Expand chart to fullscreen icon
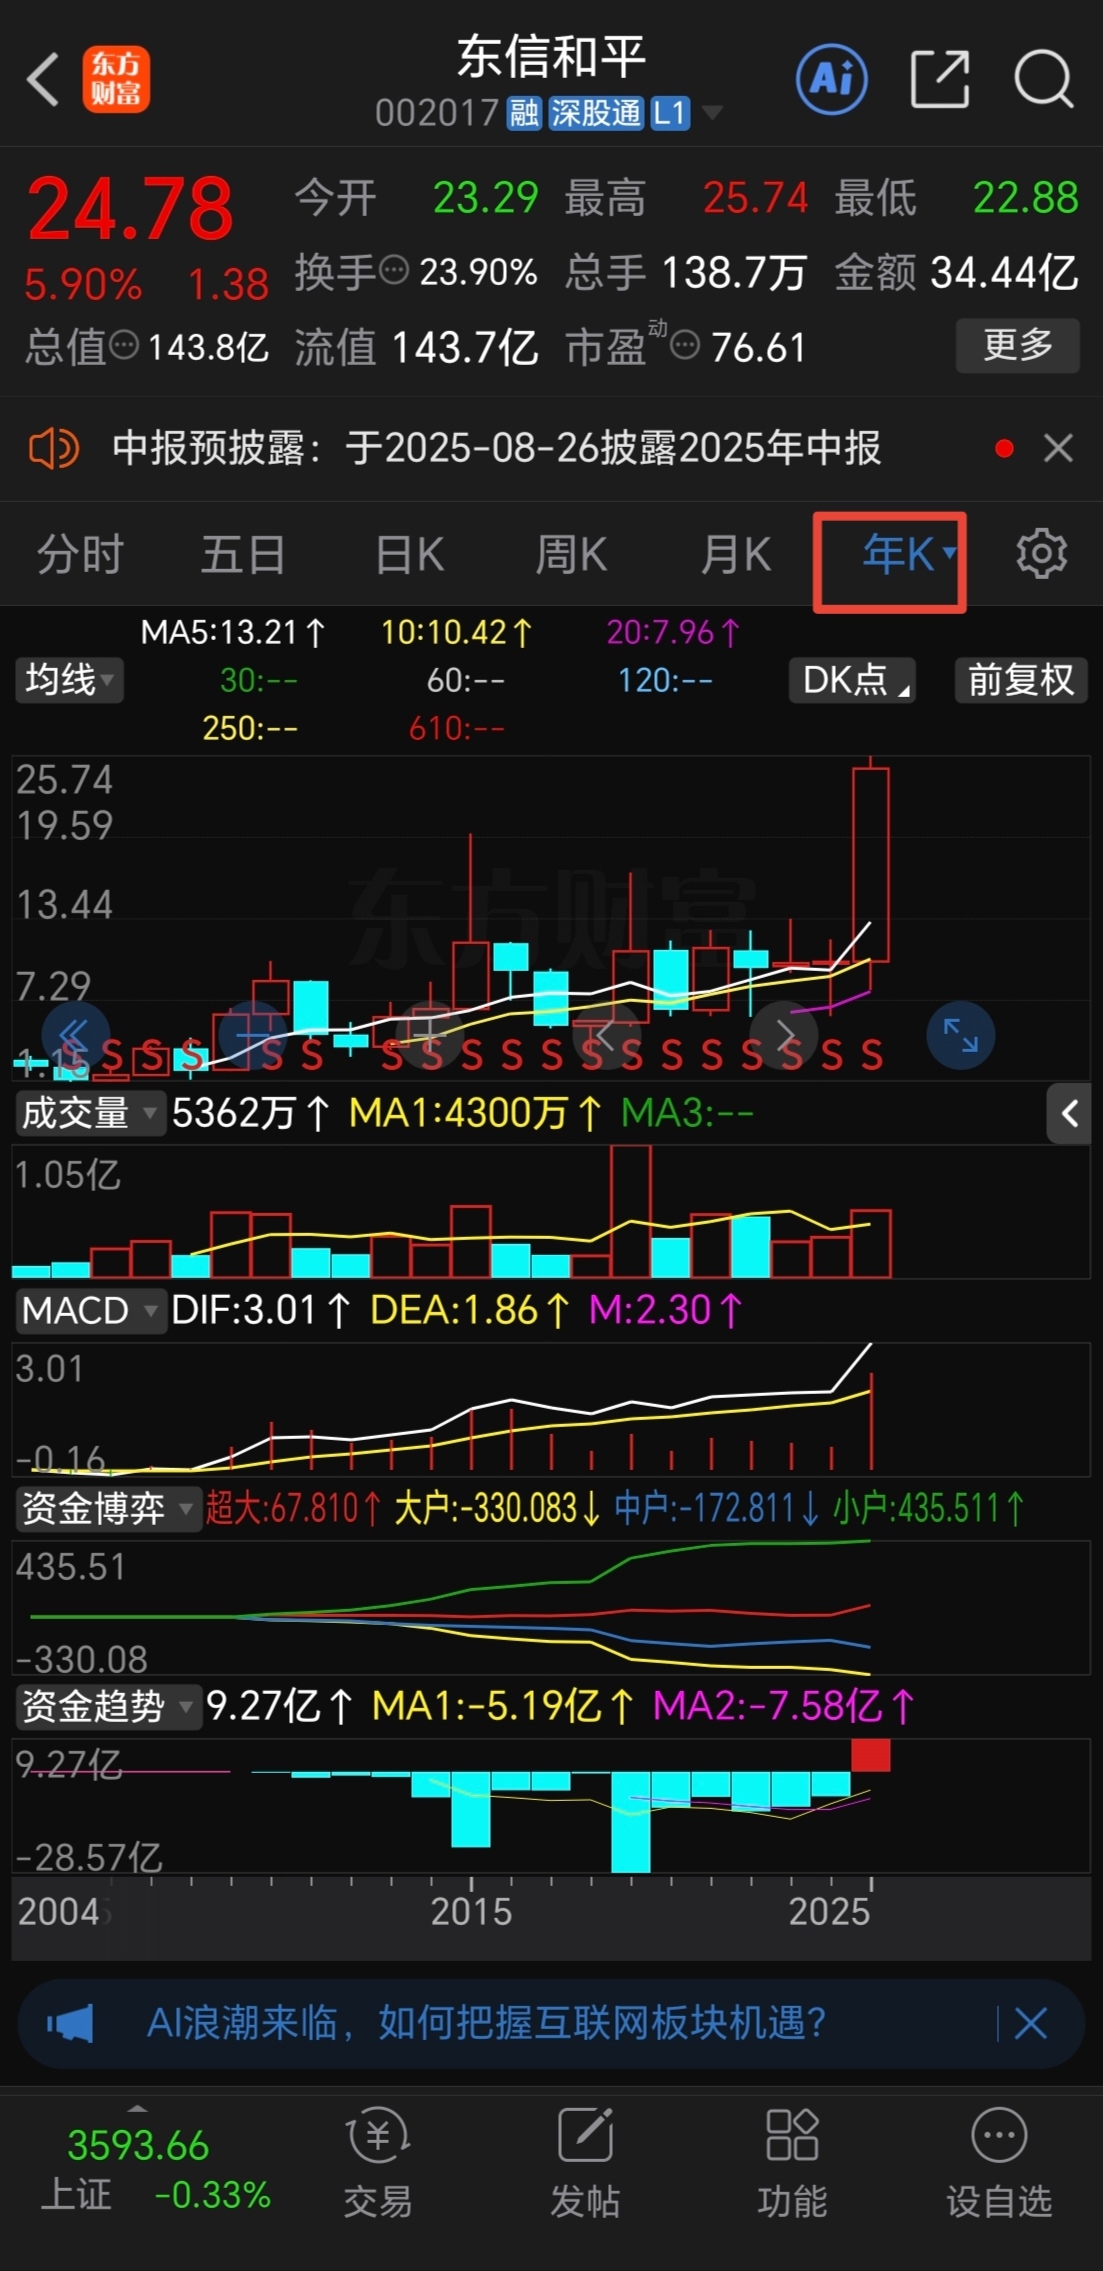 tap(961, 1035)
